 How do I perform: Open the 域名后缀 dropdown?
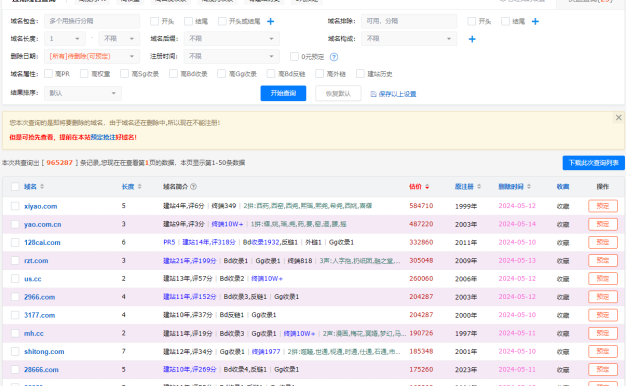pyautogui.click(x=232, y=39)
